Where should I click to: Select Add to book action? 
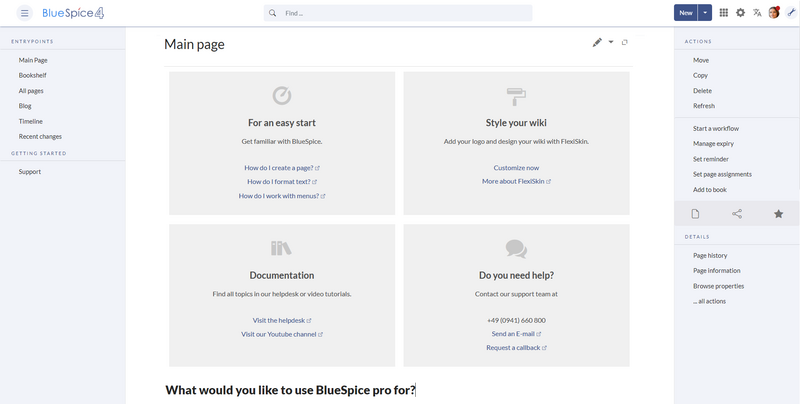[x=710, y=190]
